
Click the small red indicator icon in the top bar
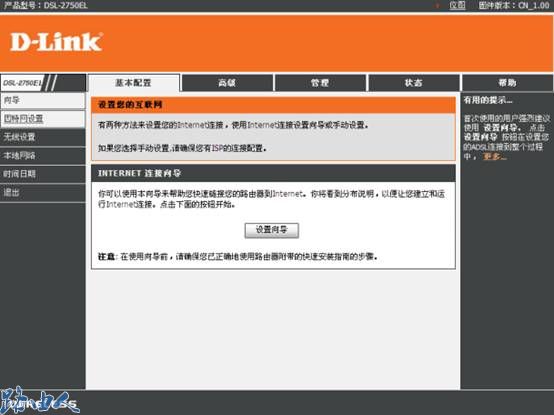coord(438,5)
